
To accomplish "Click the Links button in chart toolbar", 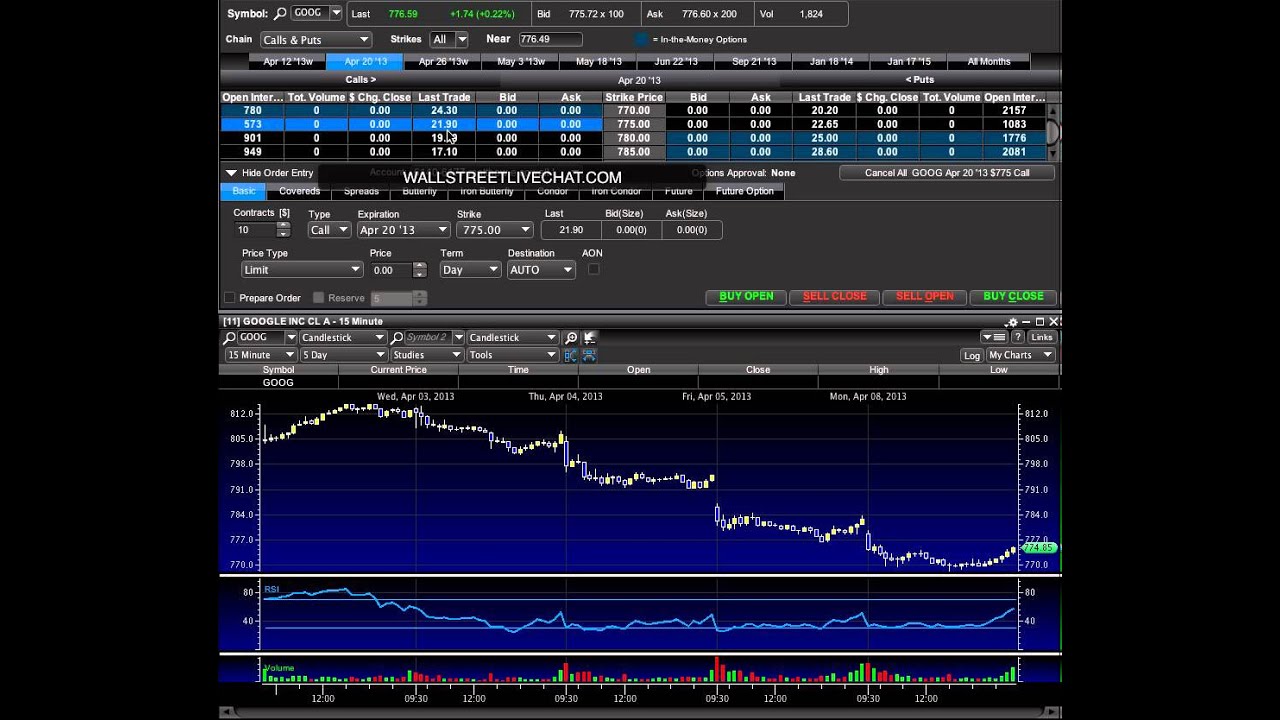I will (x=1041, y=338).
